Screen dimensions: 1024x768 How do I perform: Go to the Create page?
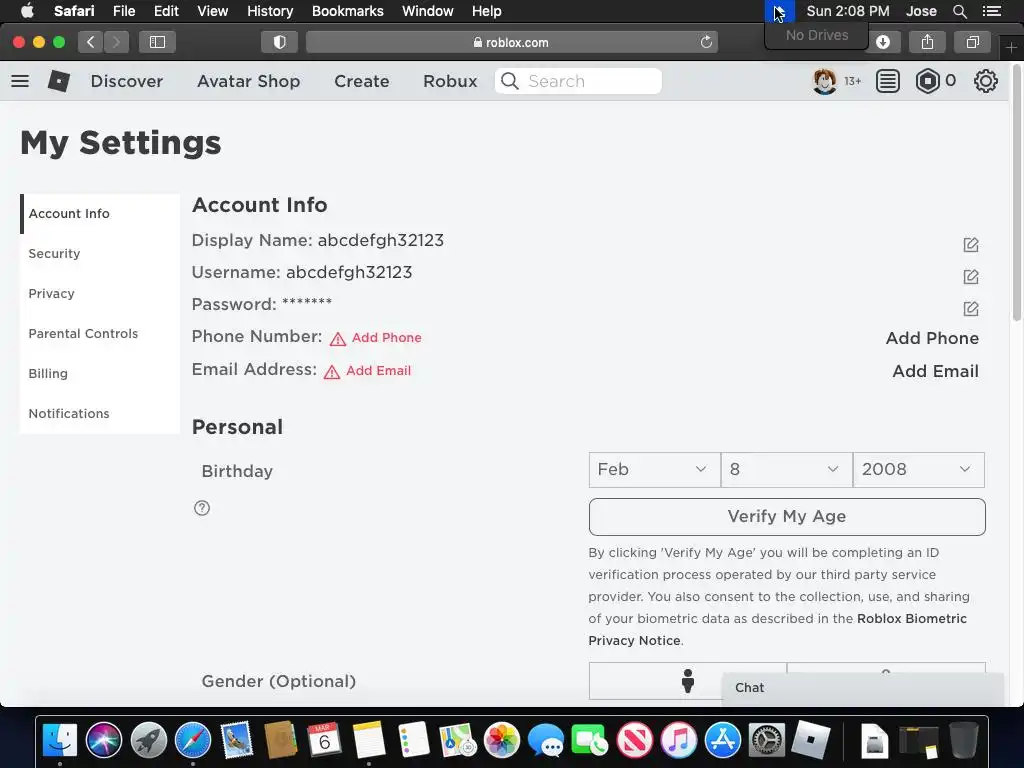coord(362,81)
